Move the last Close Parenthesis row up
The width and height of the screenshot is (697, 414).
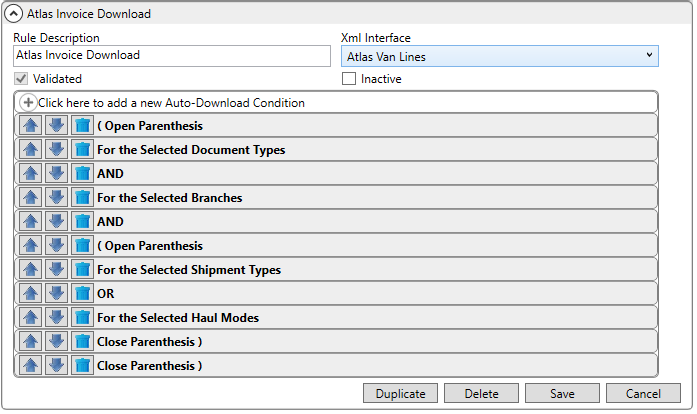31,366
